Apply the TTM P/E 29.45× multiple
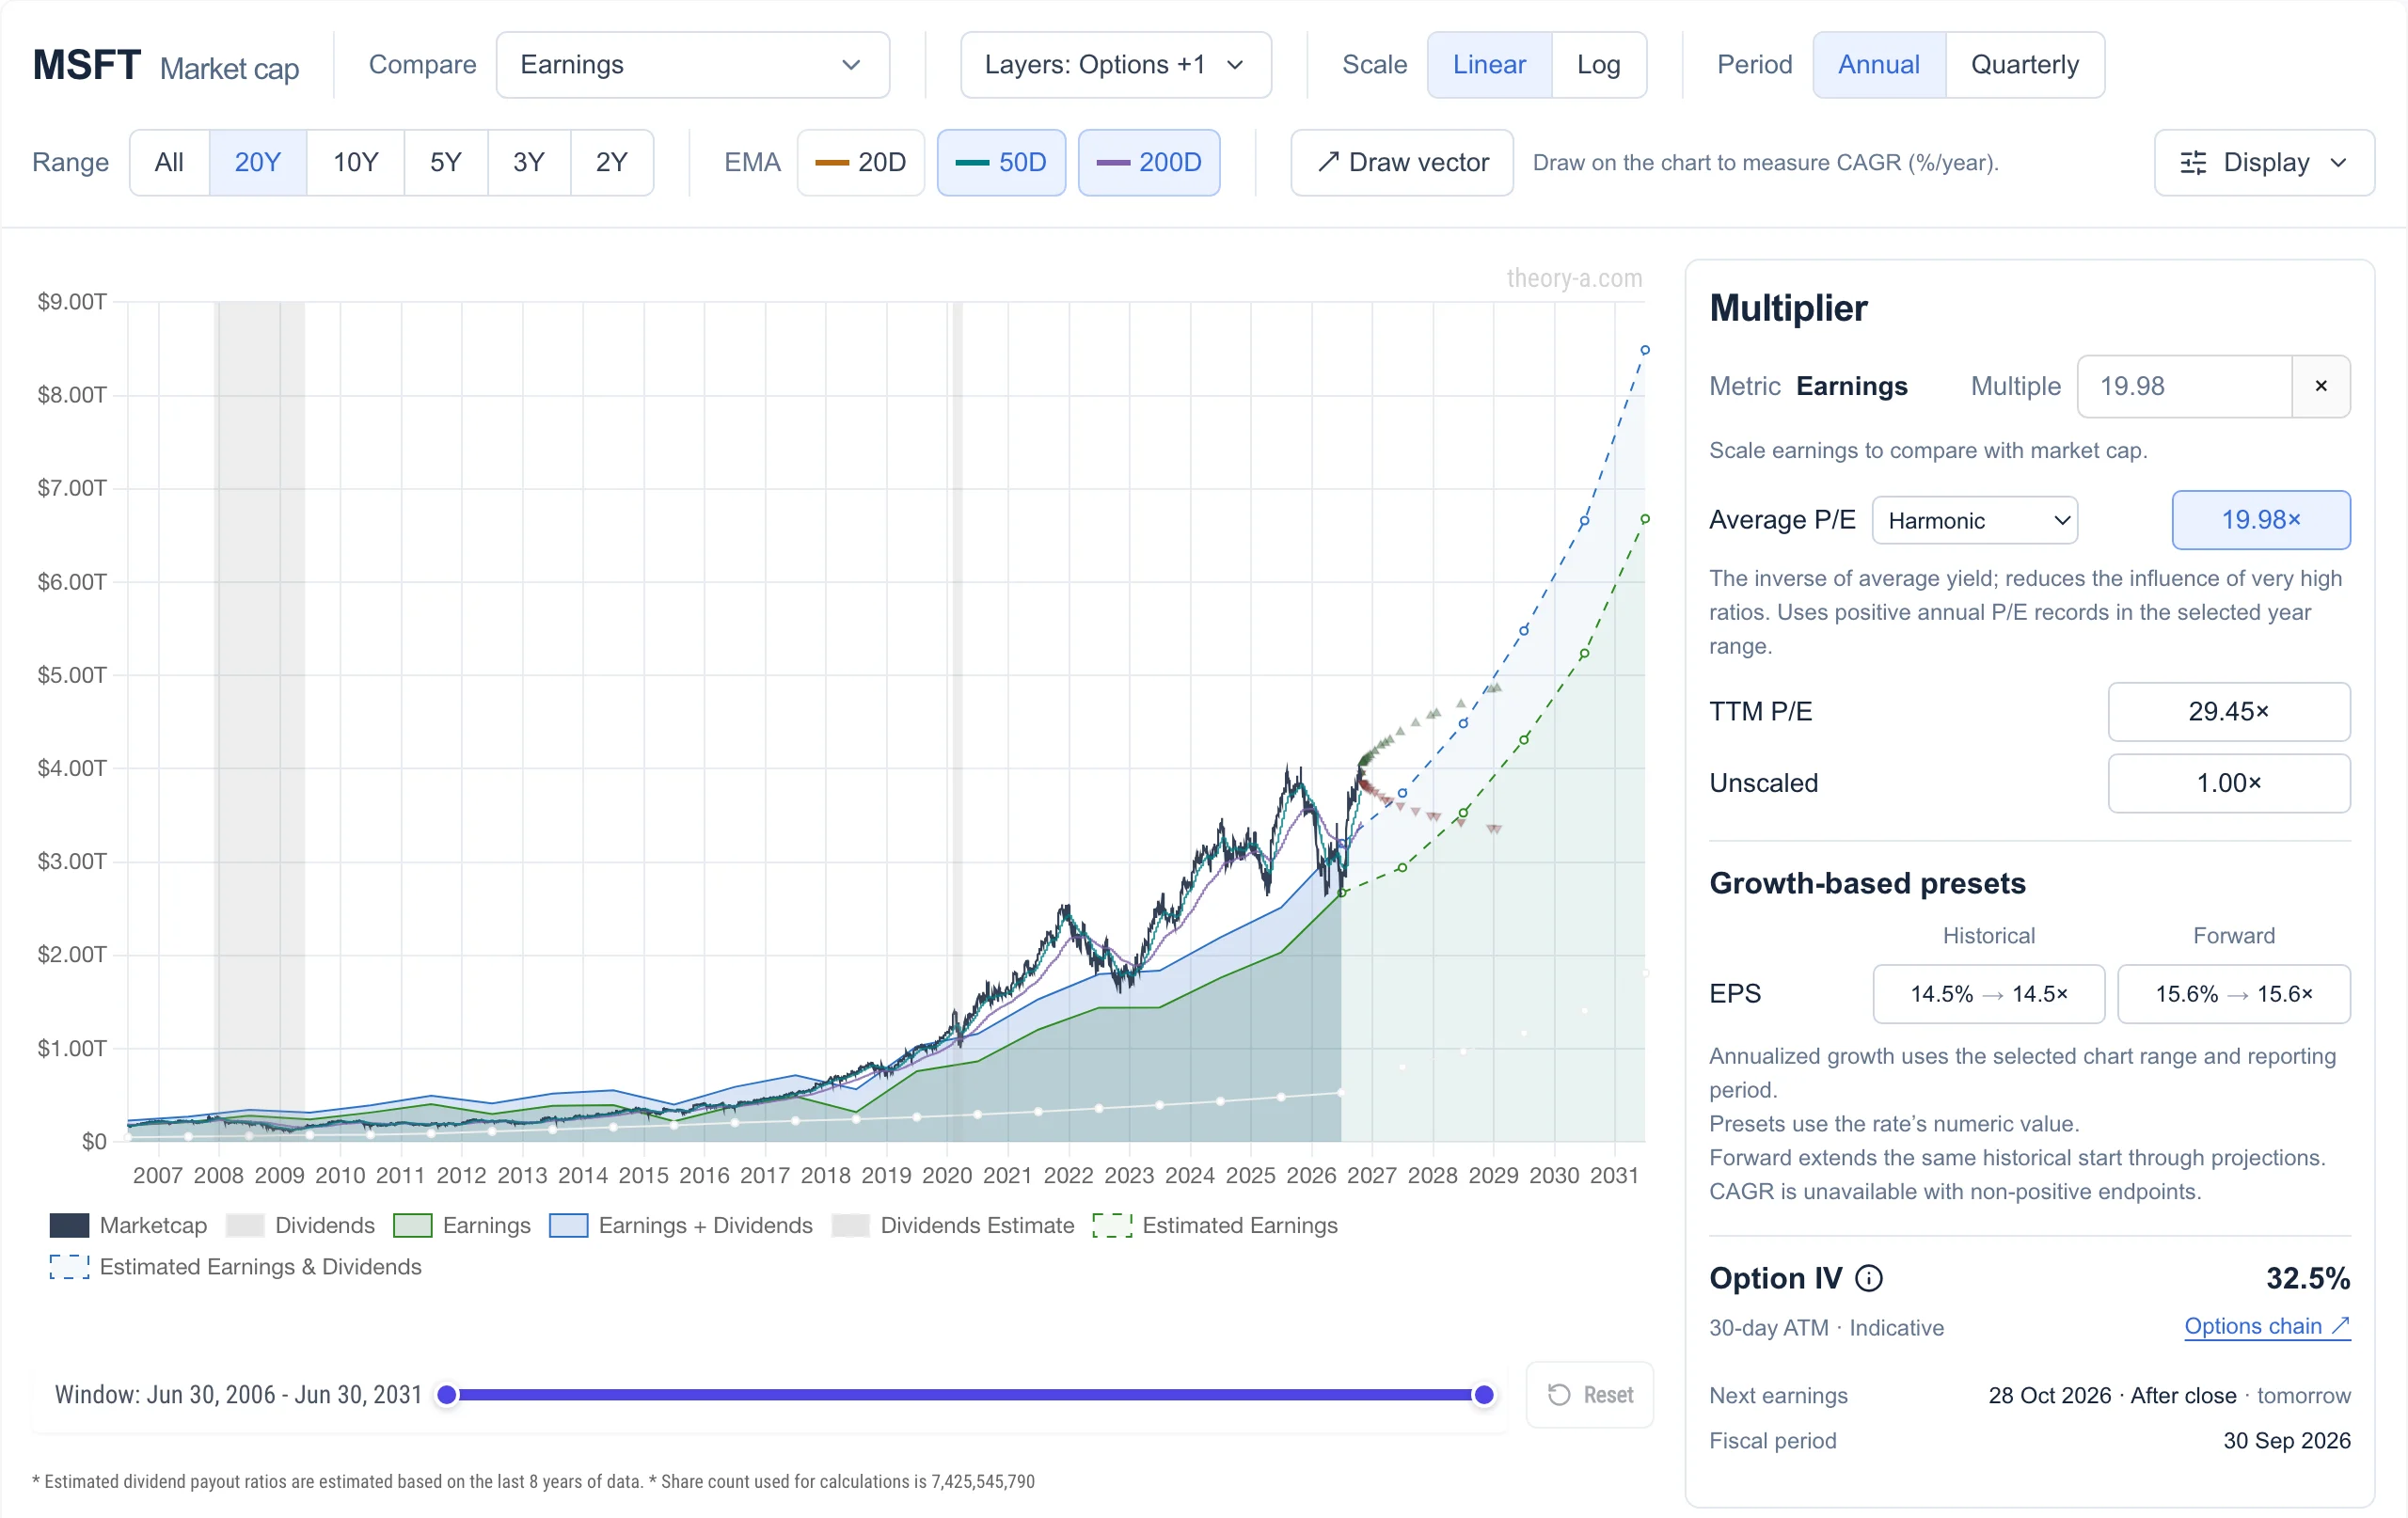 click(2228, 712)
